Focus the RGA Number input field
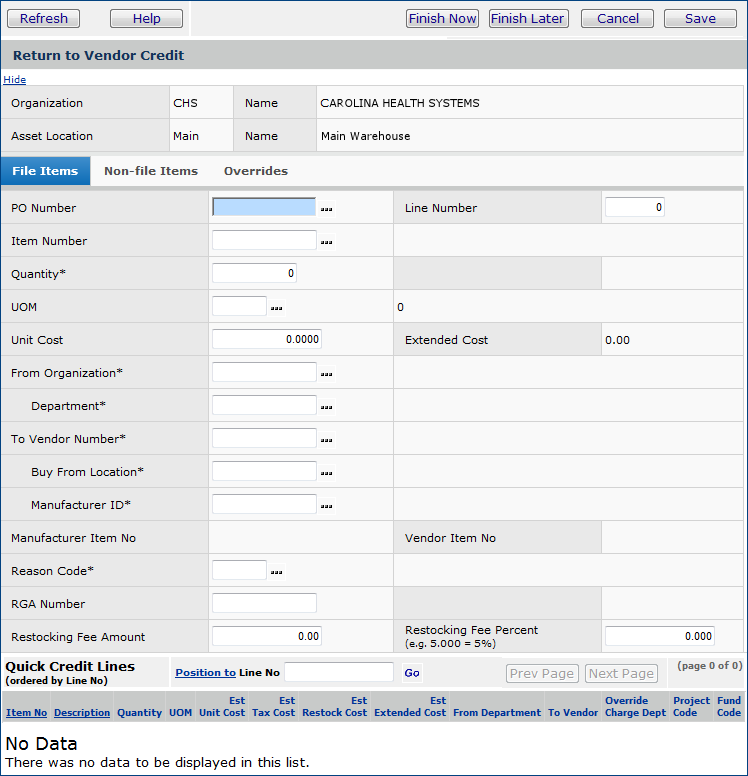Image resolution: width=748 pixels, height=776 pixels. coord(264,603)
